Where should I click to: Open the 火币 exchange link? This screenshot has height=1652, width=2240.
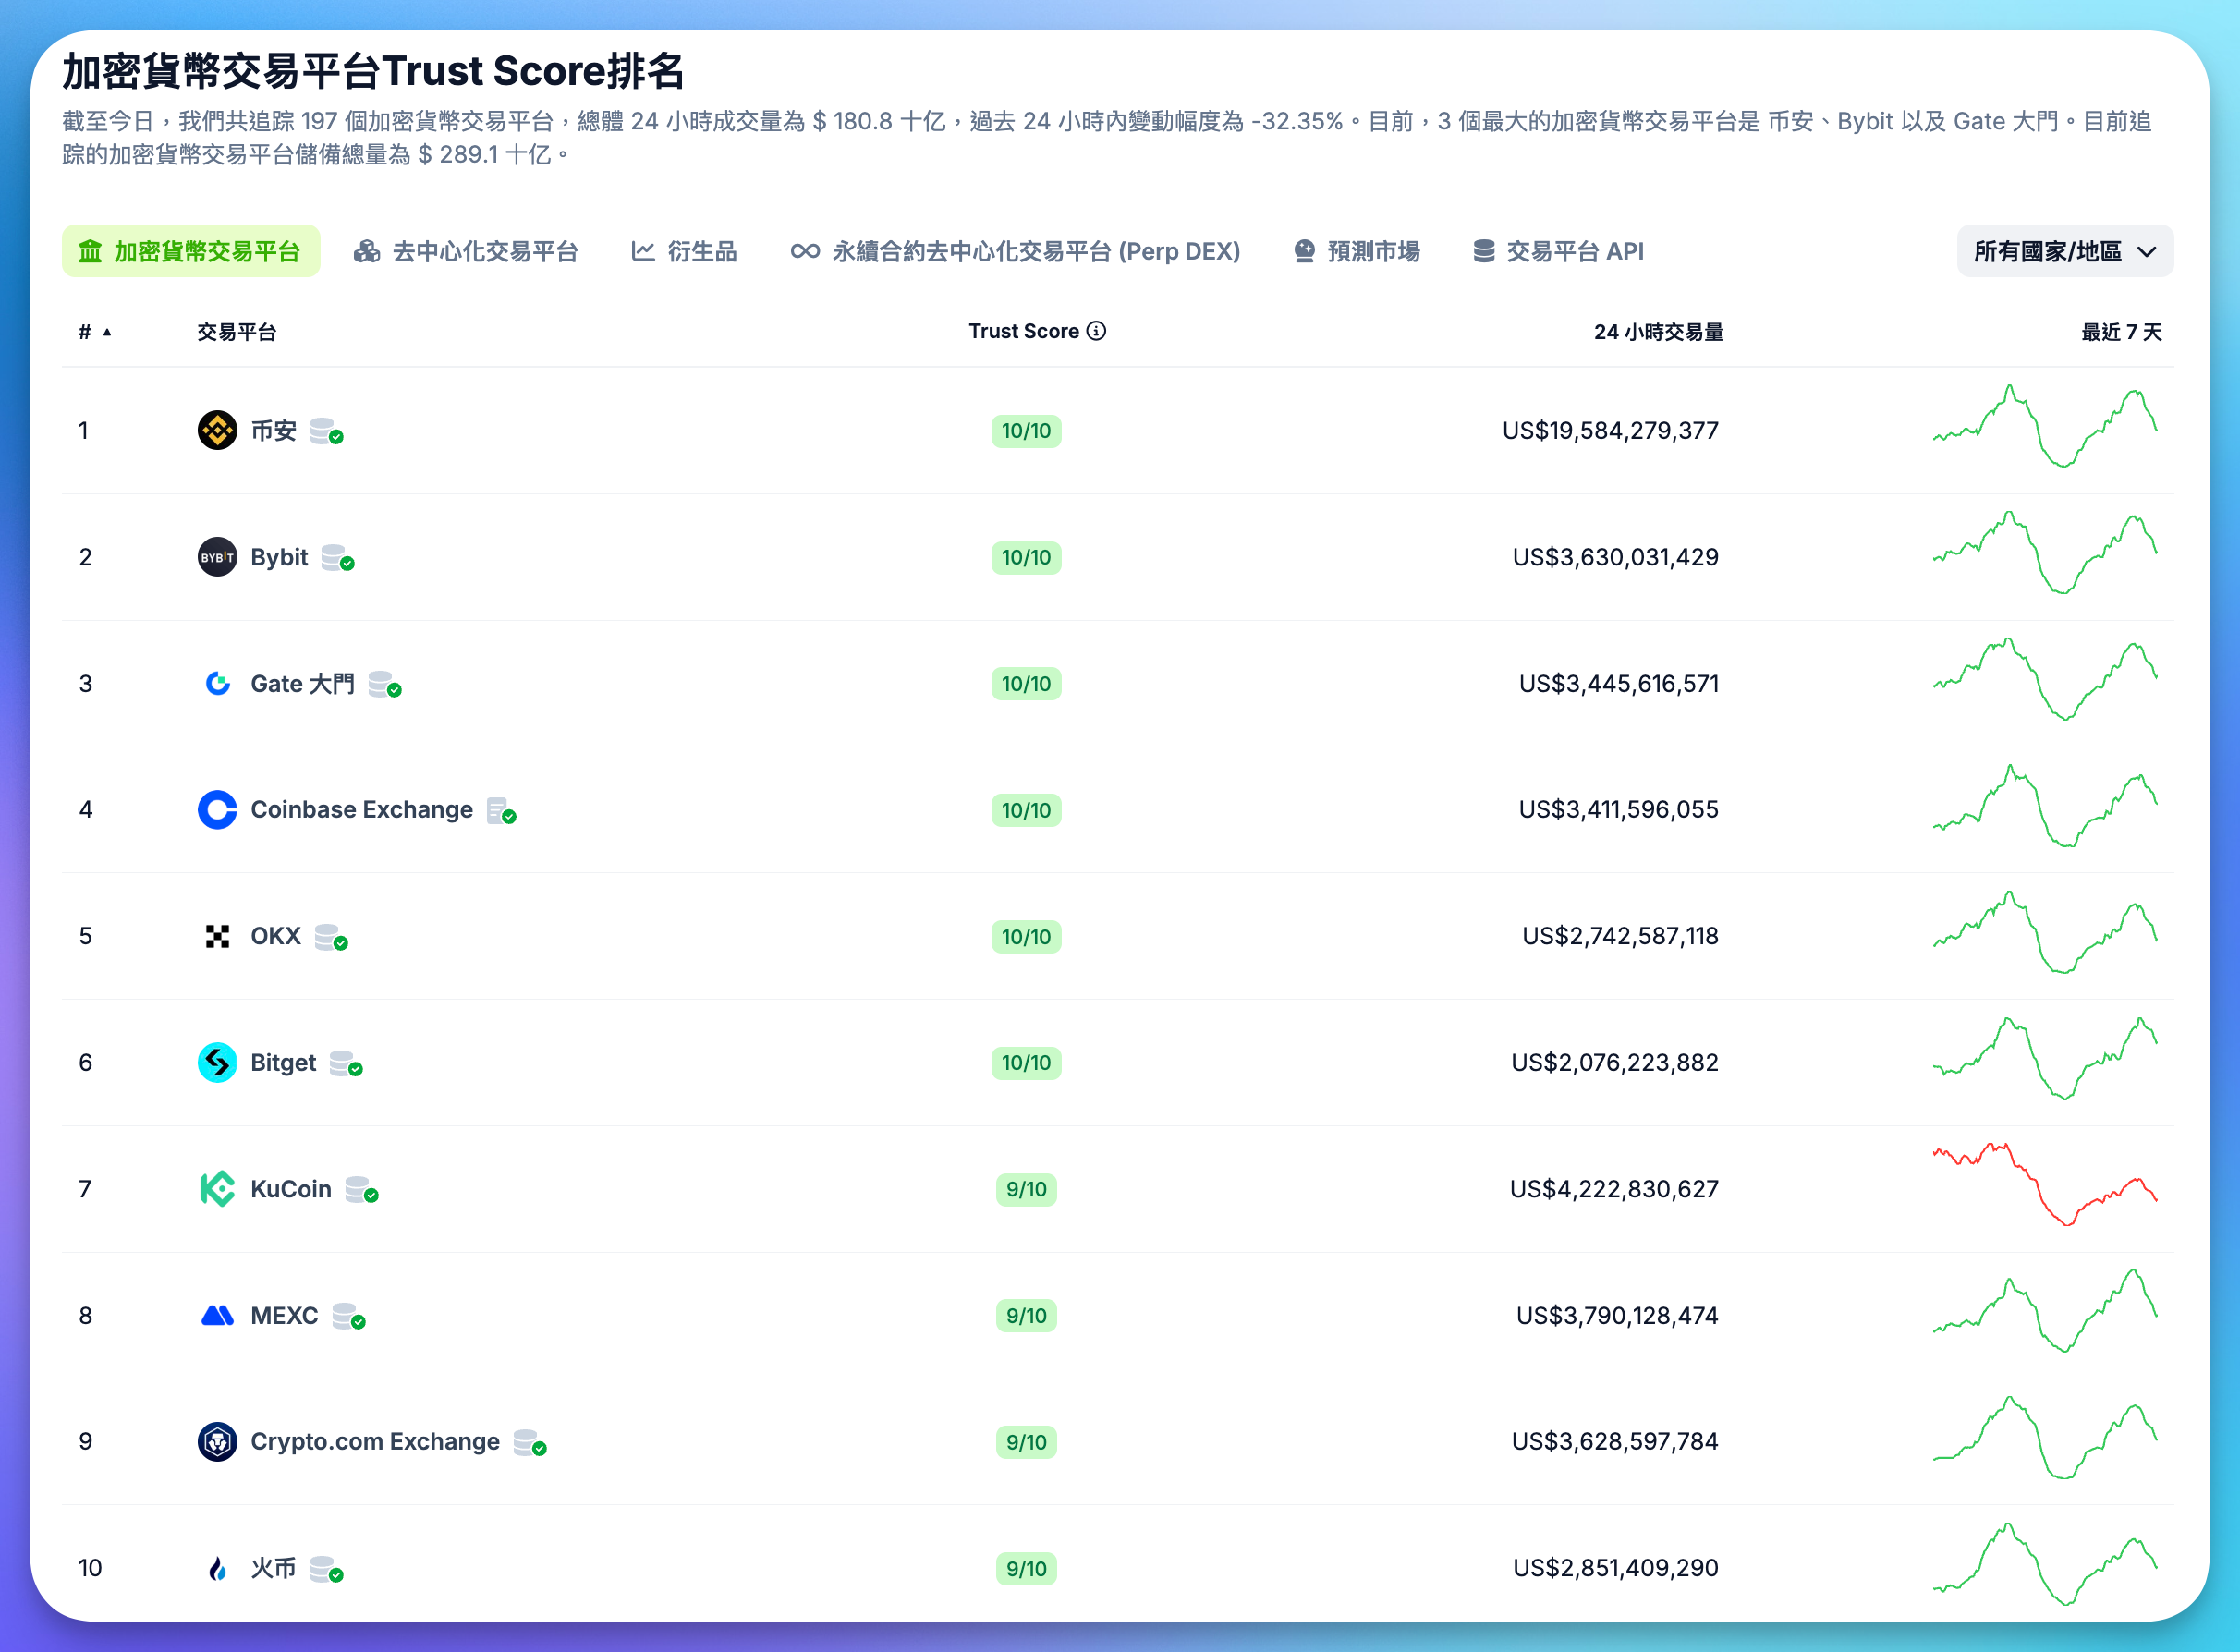coord(273,1568)
